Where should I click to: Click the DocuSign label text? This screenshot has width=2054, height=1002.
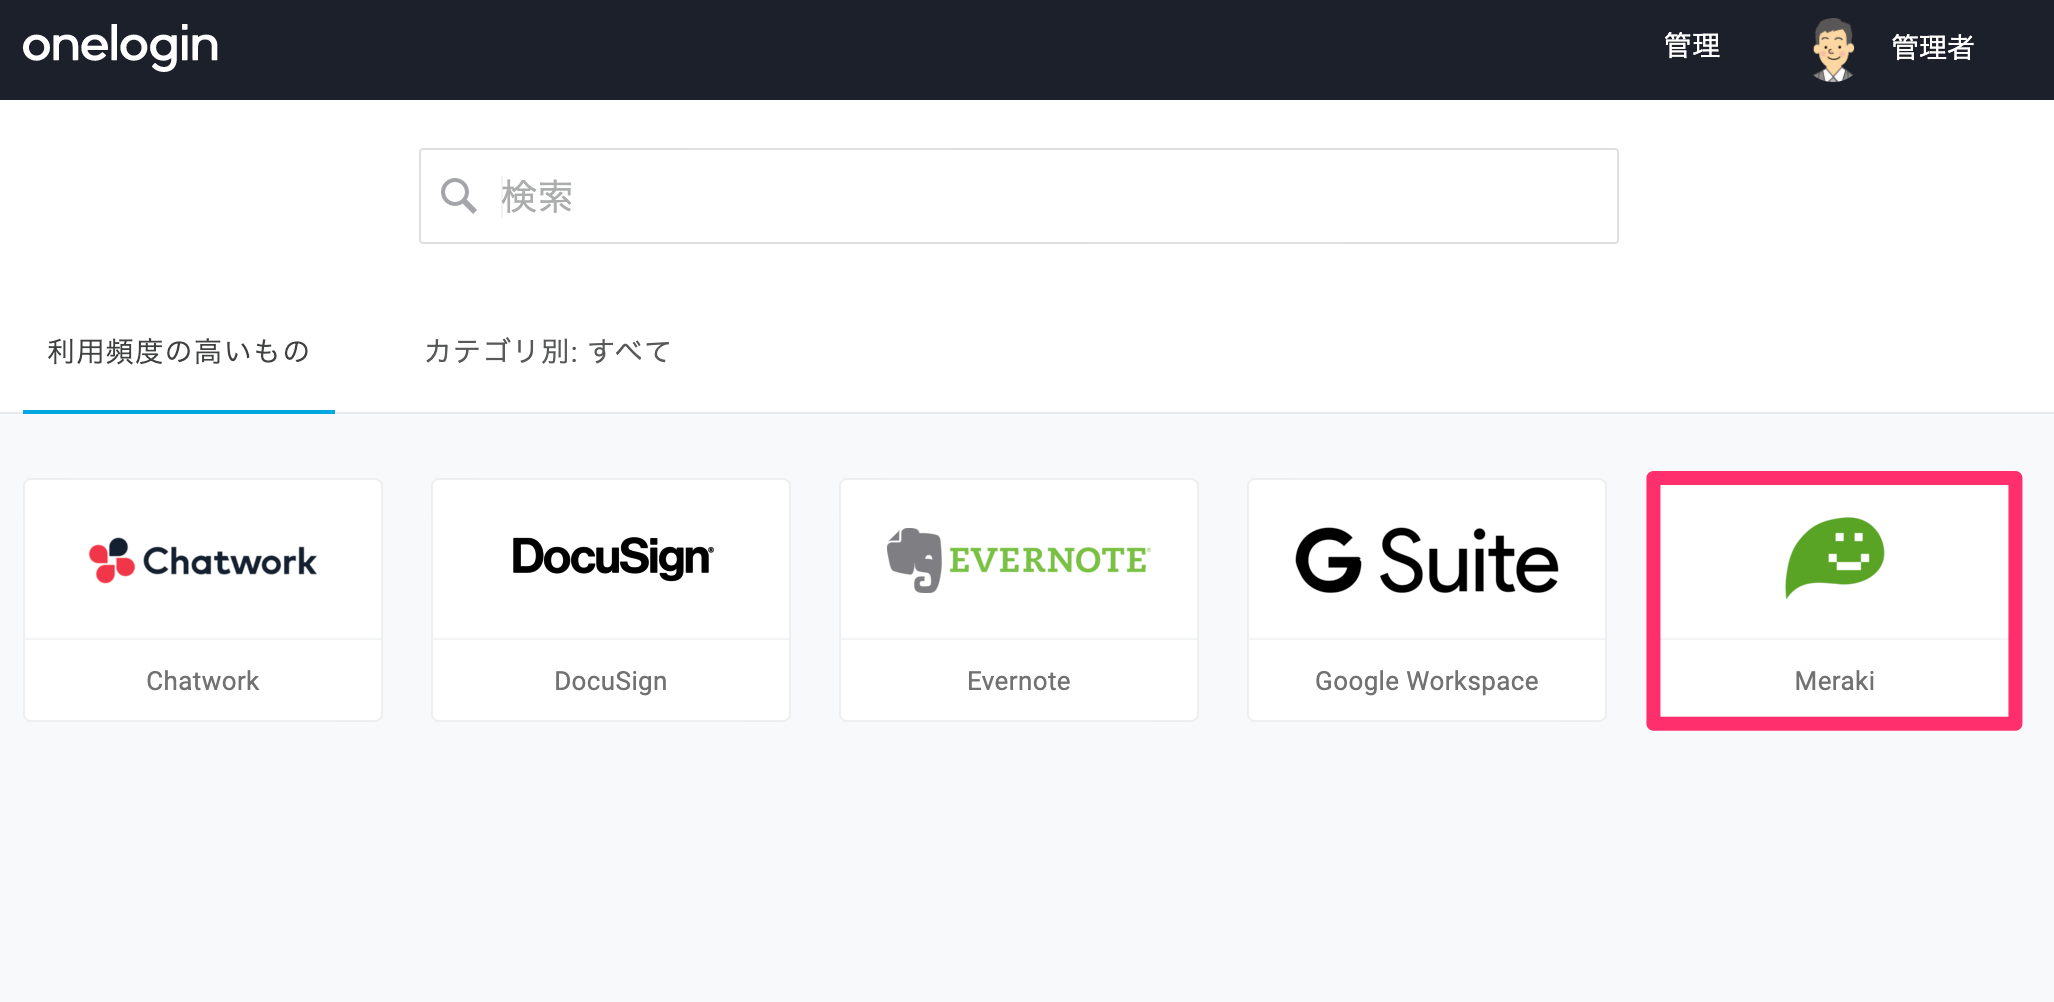pyautogui.click(x=611, y=681)
